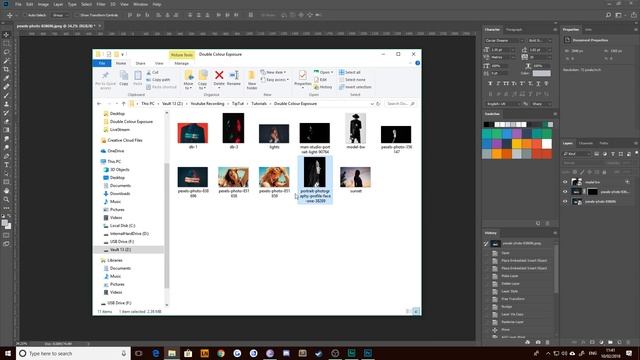This screenshot has height=360, width=640.
Task: Click text Color box in Character panel
Action: click(x=541, y=73)
